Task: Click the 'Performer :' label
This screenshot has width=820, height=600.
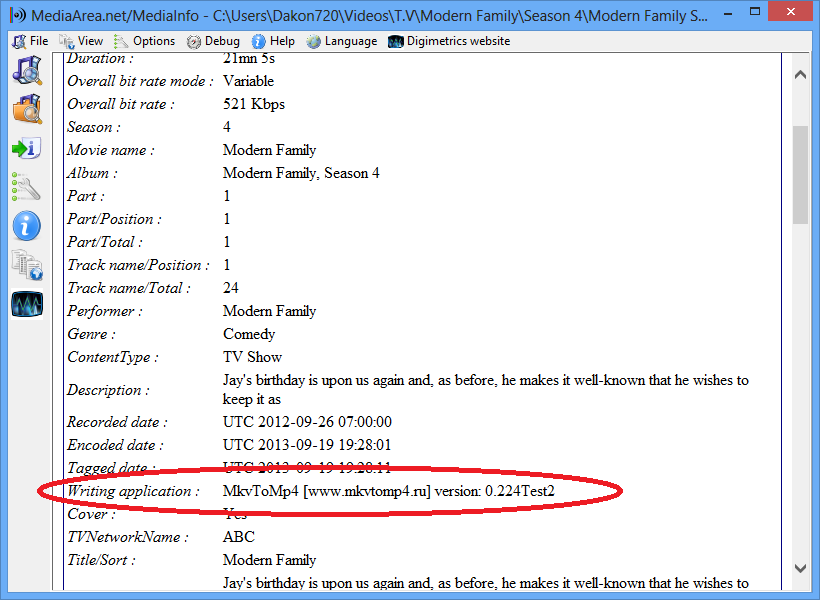Action: pyautogui.click(x=105, y=311)
